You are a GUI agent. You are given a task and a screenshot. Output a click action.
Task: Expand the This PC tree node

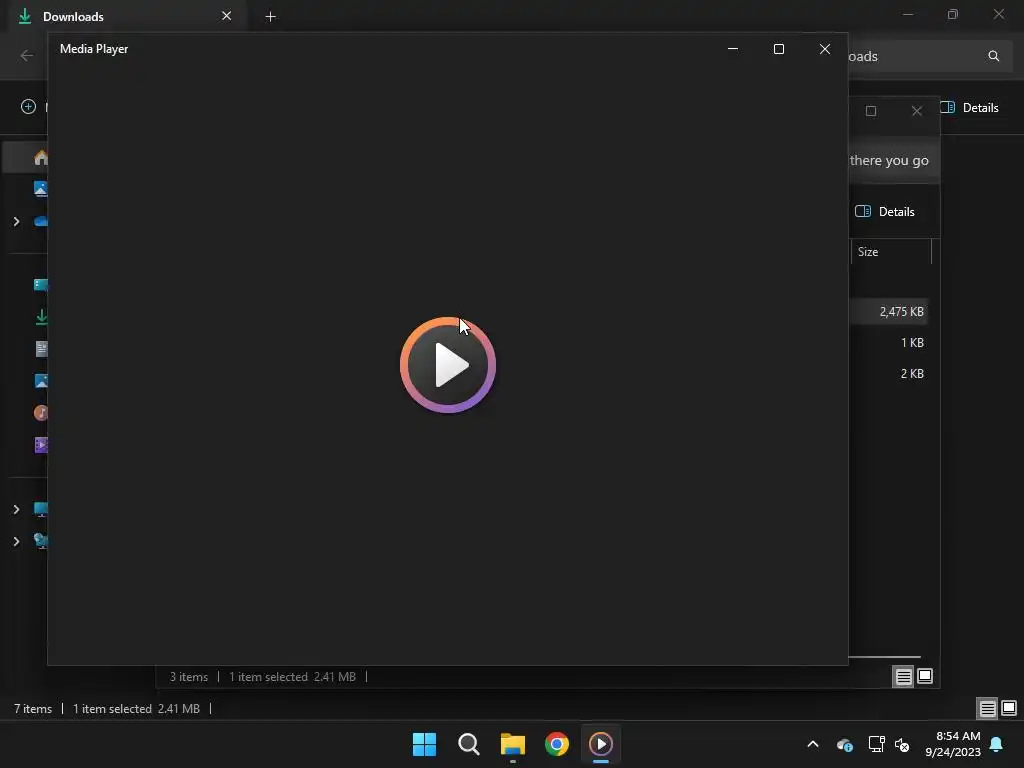click(16, 509)
